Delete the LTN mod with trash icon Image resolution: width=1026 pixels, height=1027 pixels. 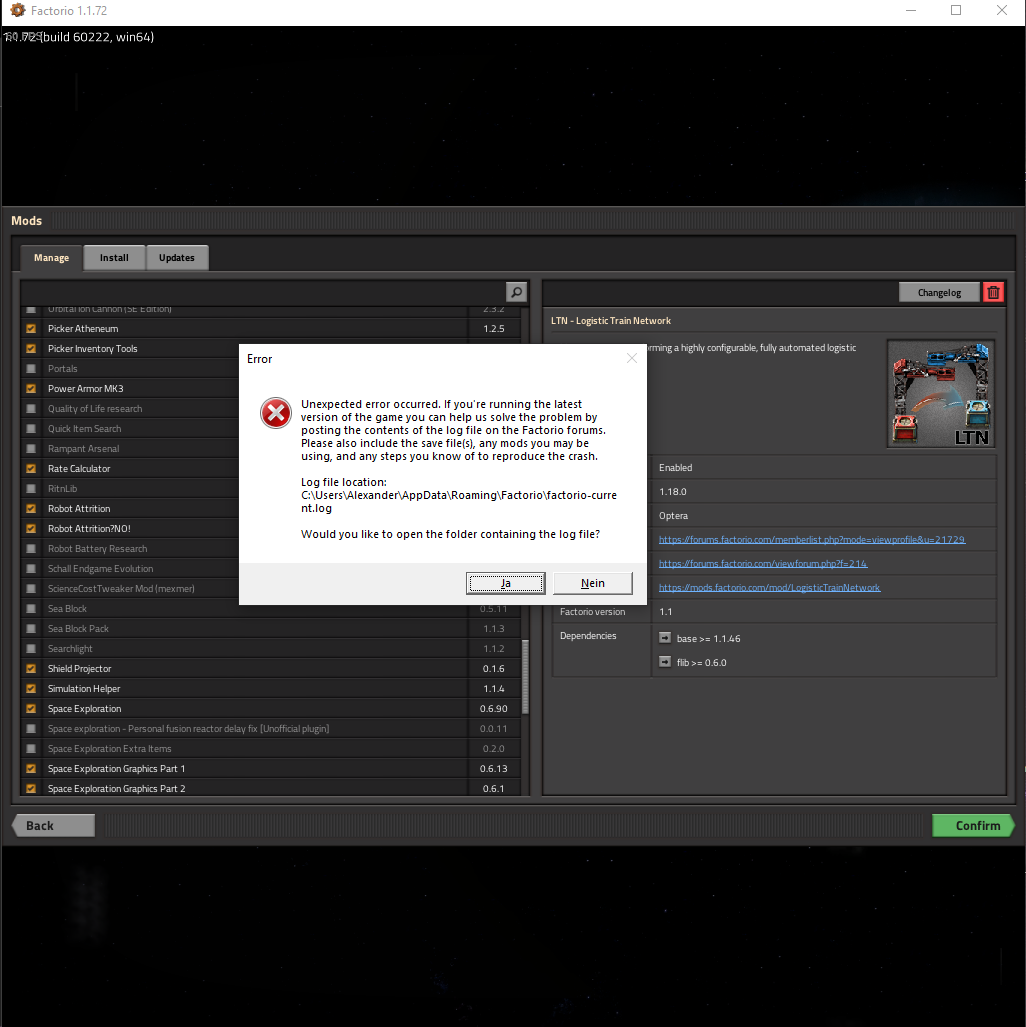point(993,293)
